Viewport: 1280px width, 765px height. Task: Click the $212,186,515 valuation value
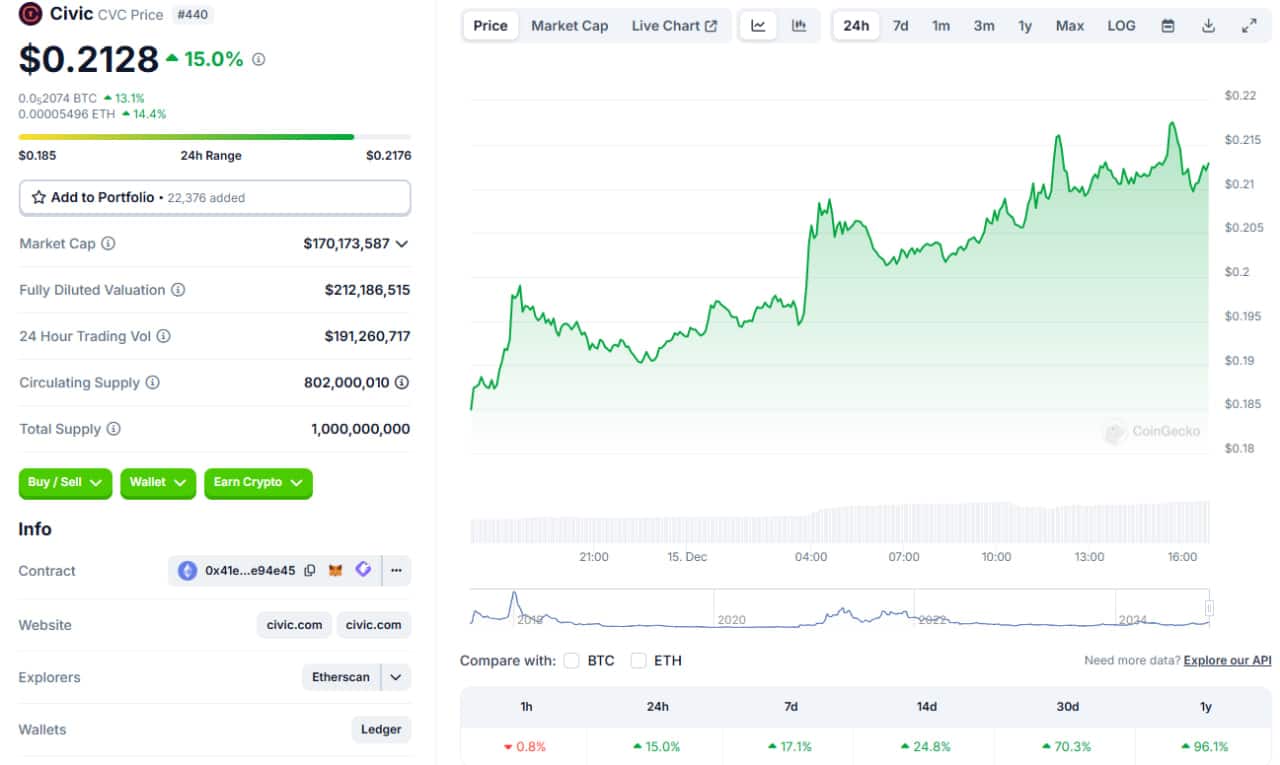pyautogui.click(x=367, y=290)
